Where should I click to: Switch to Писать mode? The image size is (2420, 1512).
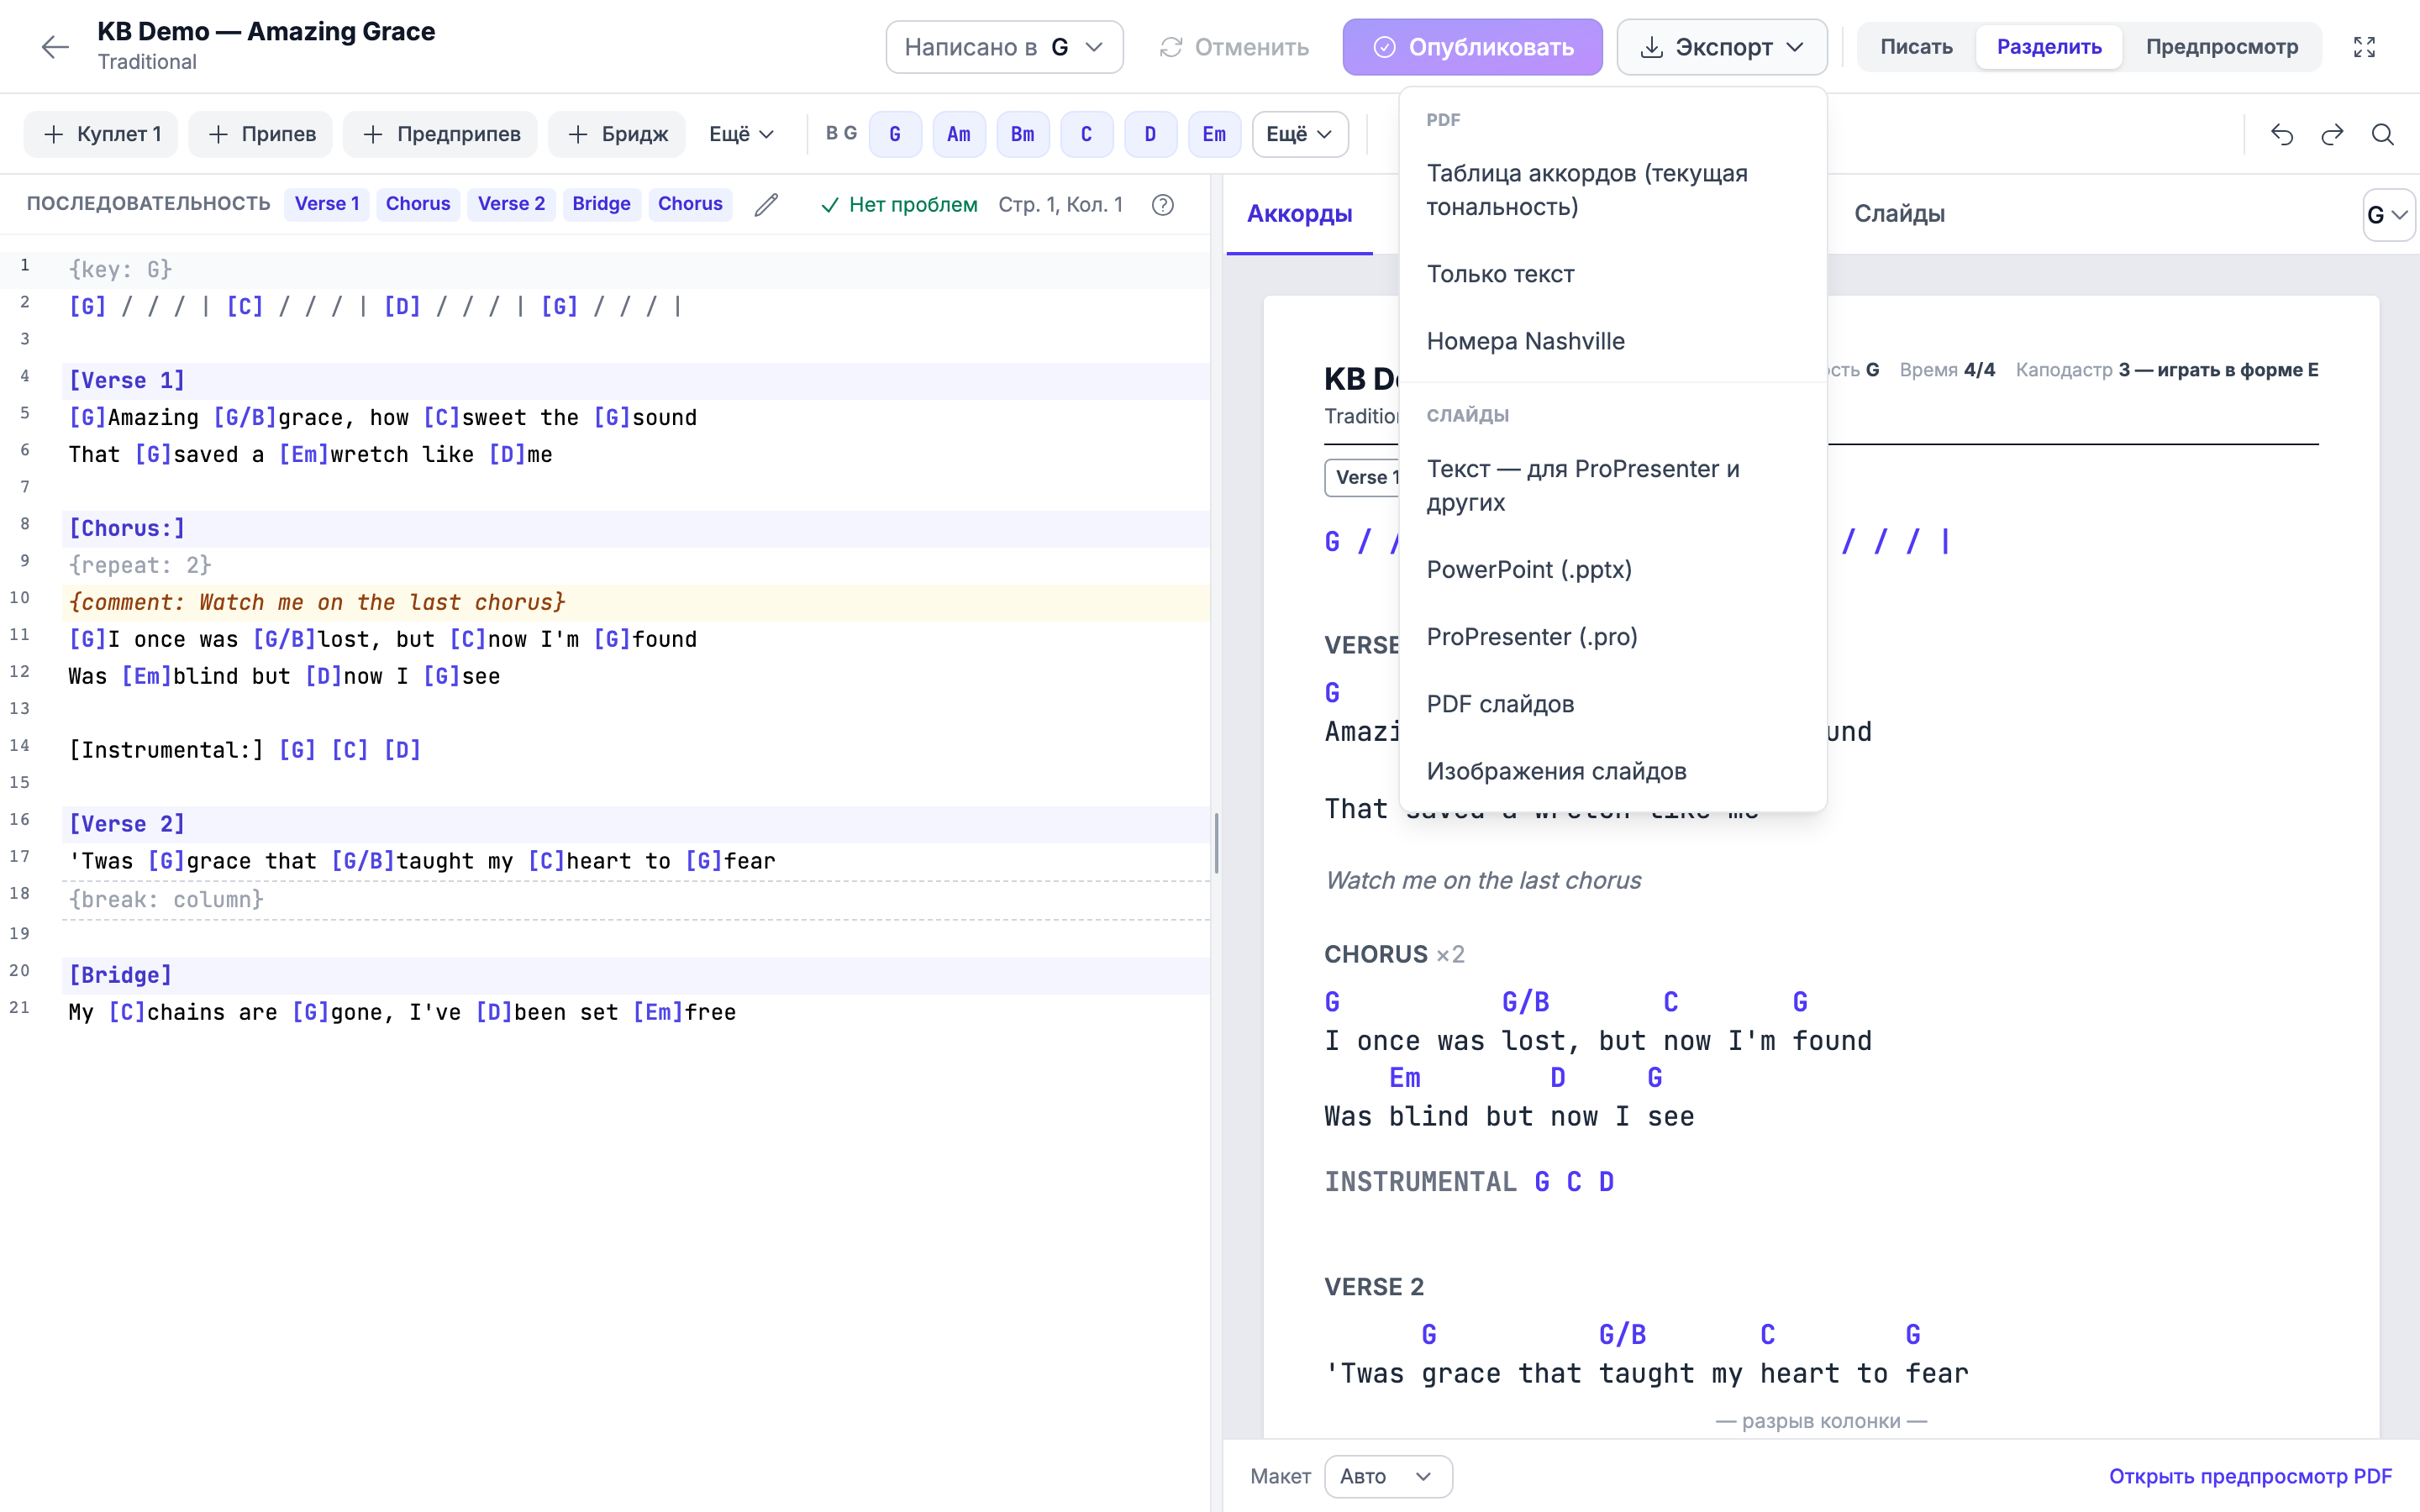point(1916,47)
